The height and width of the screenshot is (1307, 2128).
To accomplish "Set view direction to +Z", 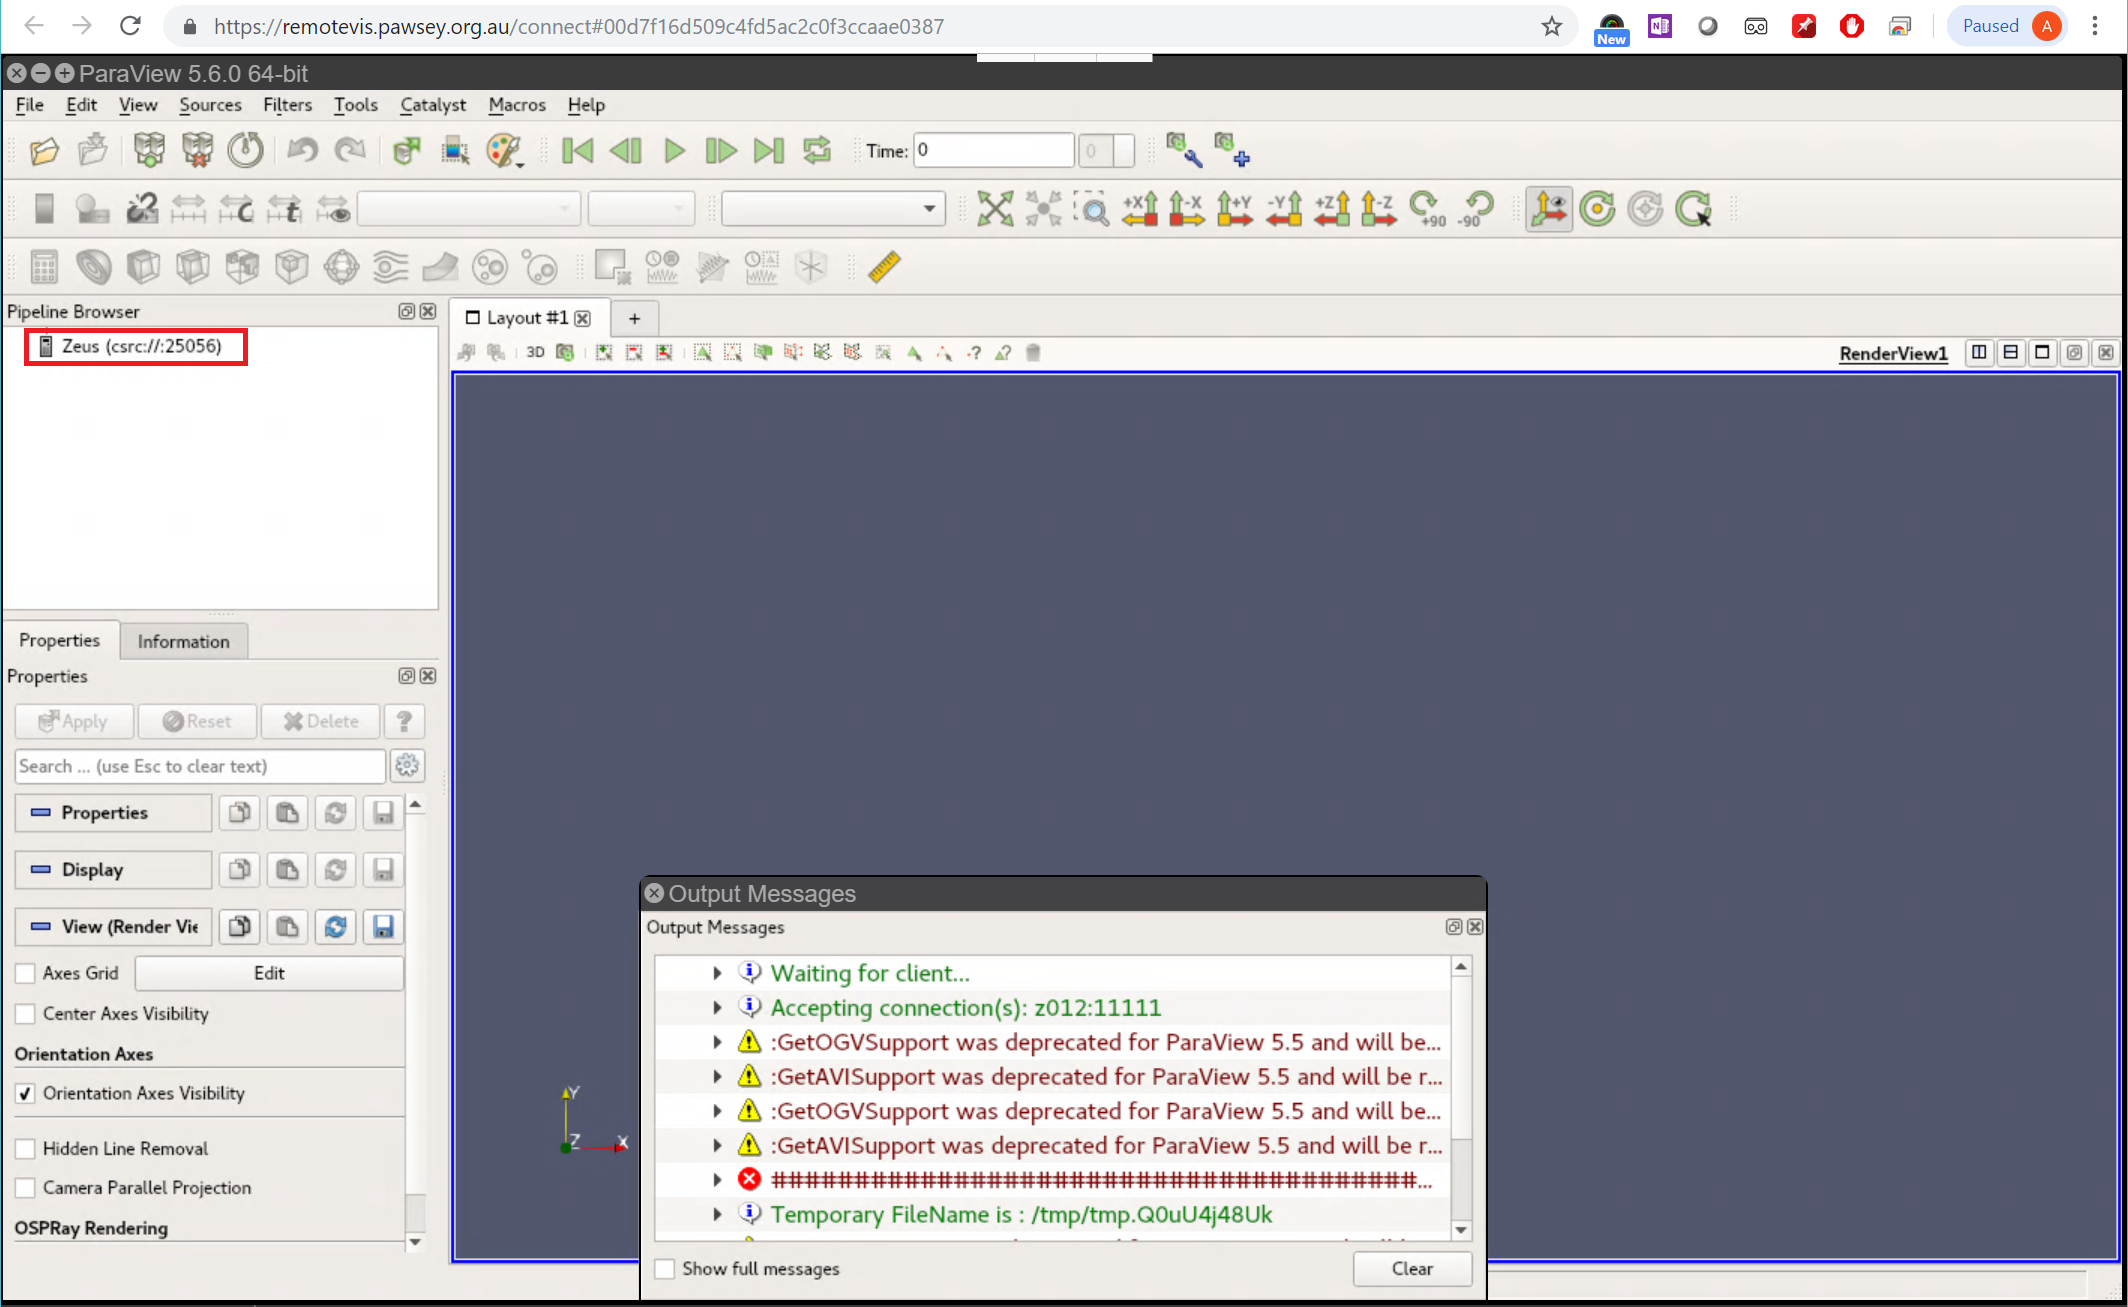I will (1332, 208).
